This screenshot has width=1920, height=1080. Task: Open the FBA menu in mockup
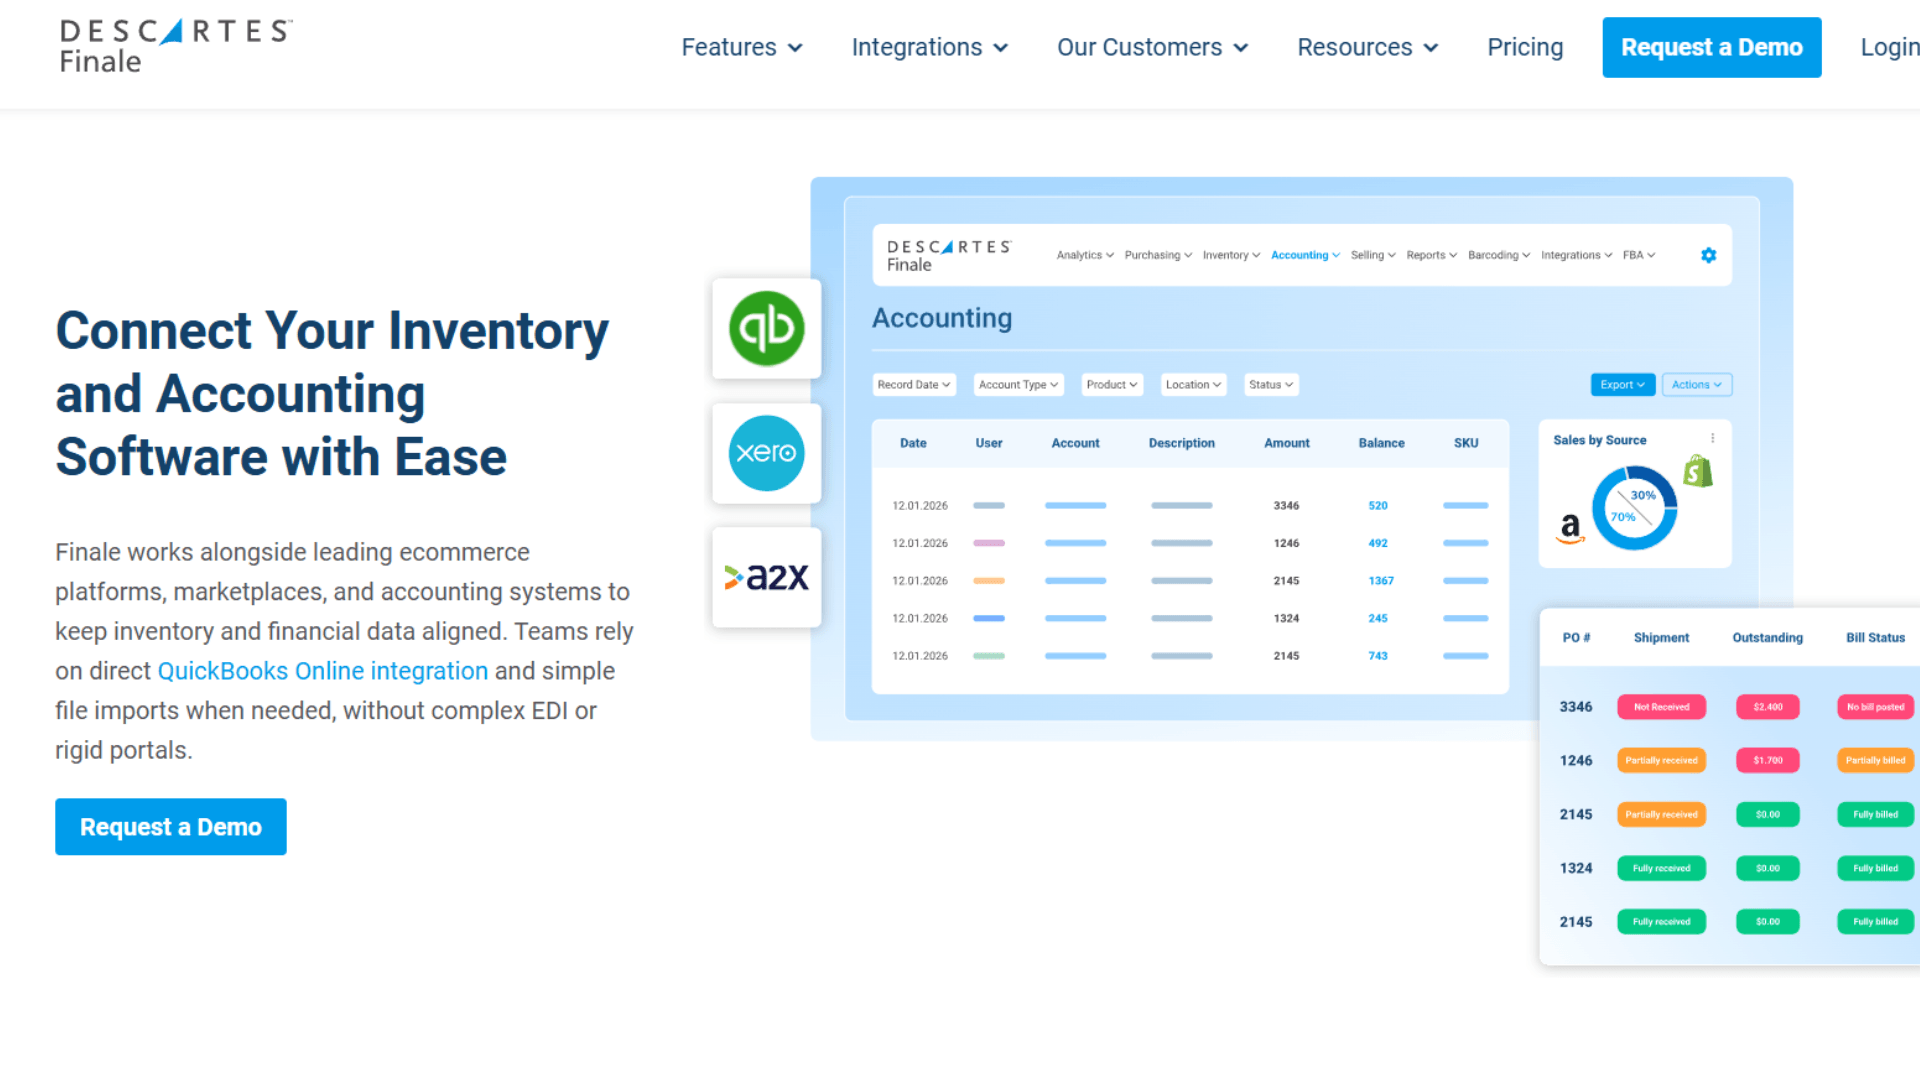click(1639, 255)
